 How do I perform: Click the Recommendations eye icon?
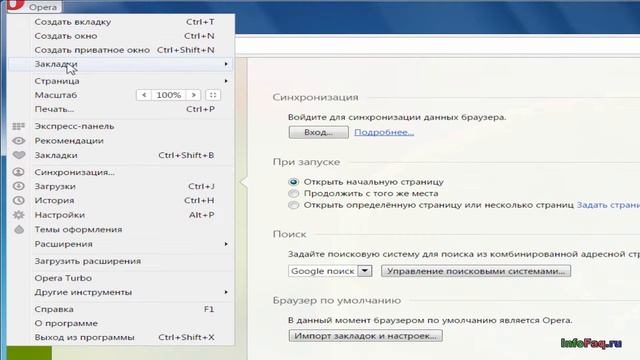click(x=18, y=141)
